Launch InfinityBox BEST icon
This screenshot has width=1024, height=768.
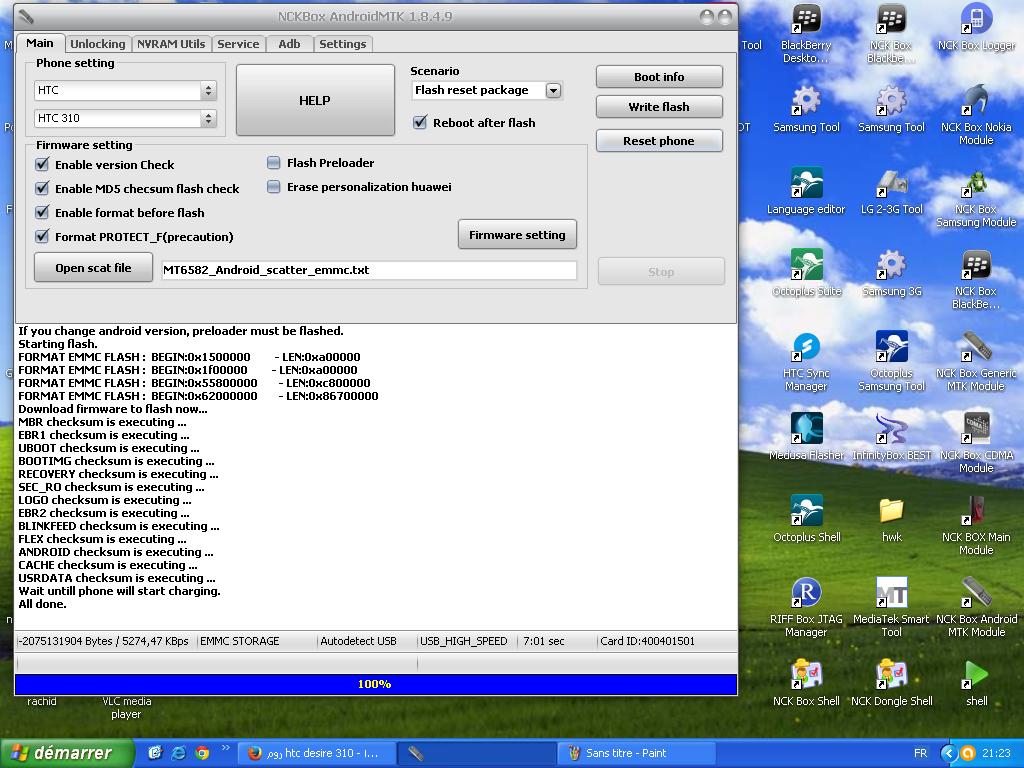(x=891, y=436)
